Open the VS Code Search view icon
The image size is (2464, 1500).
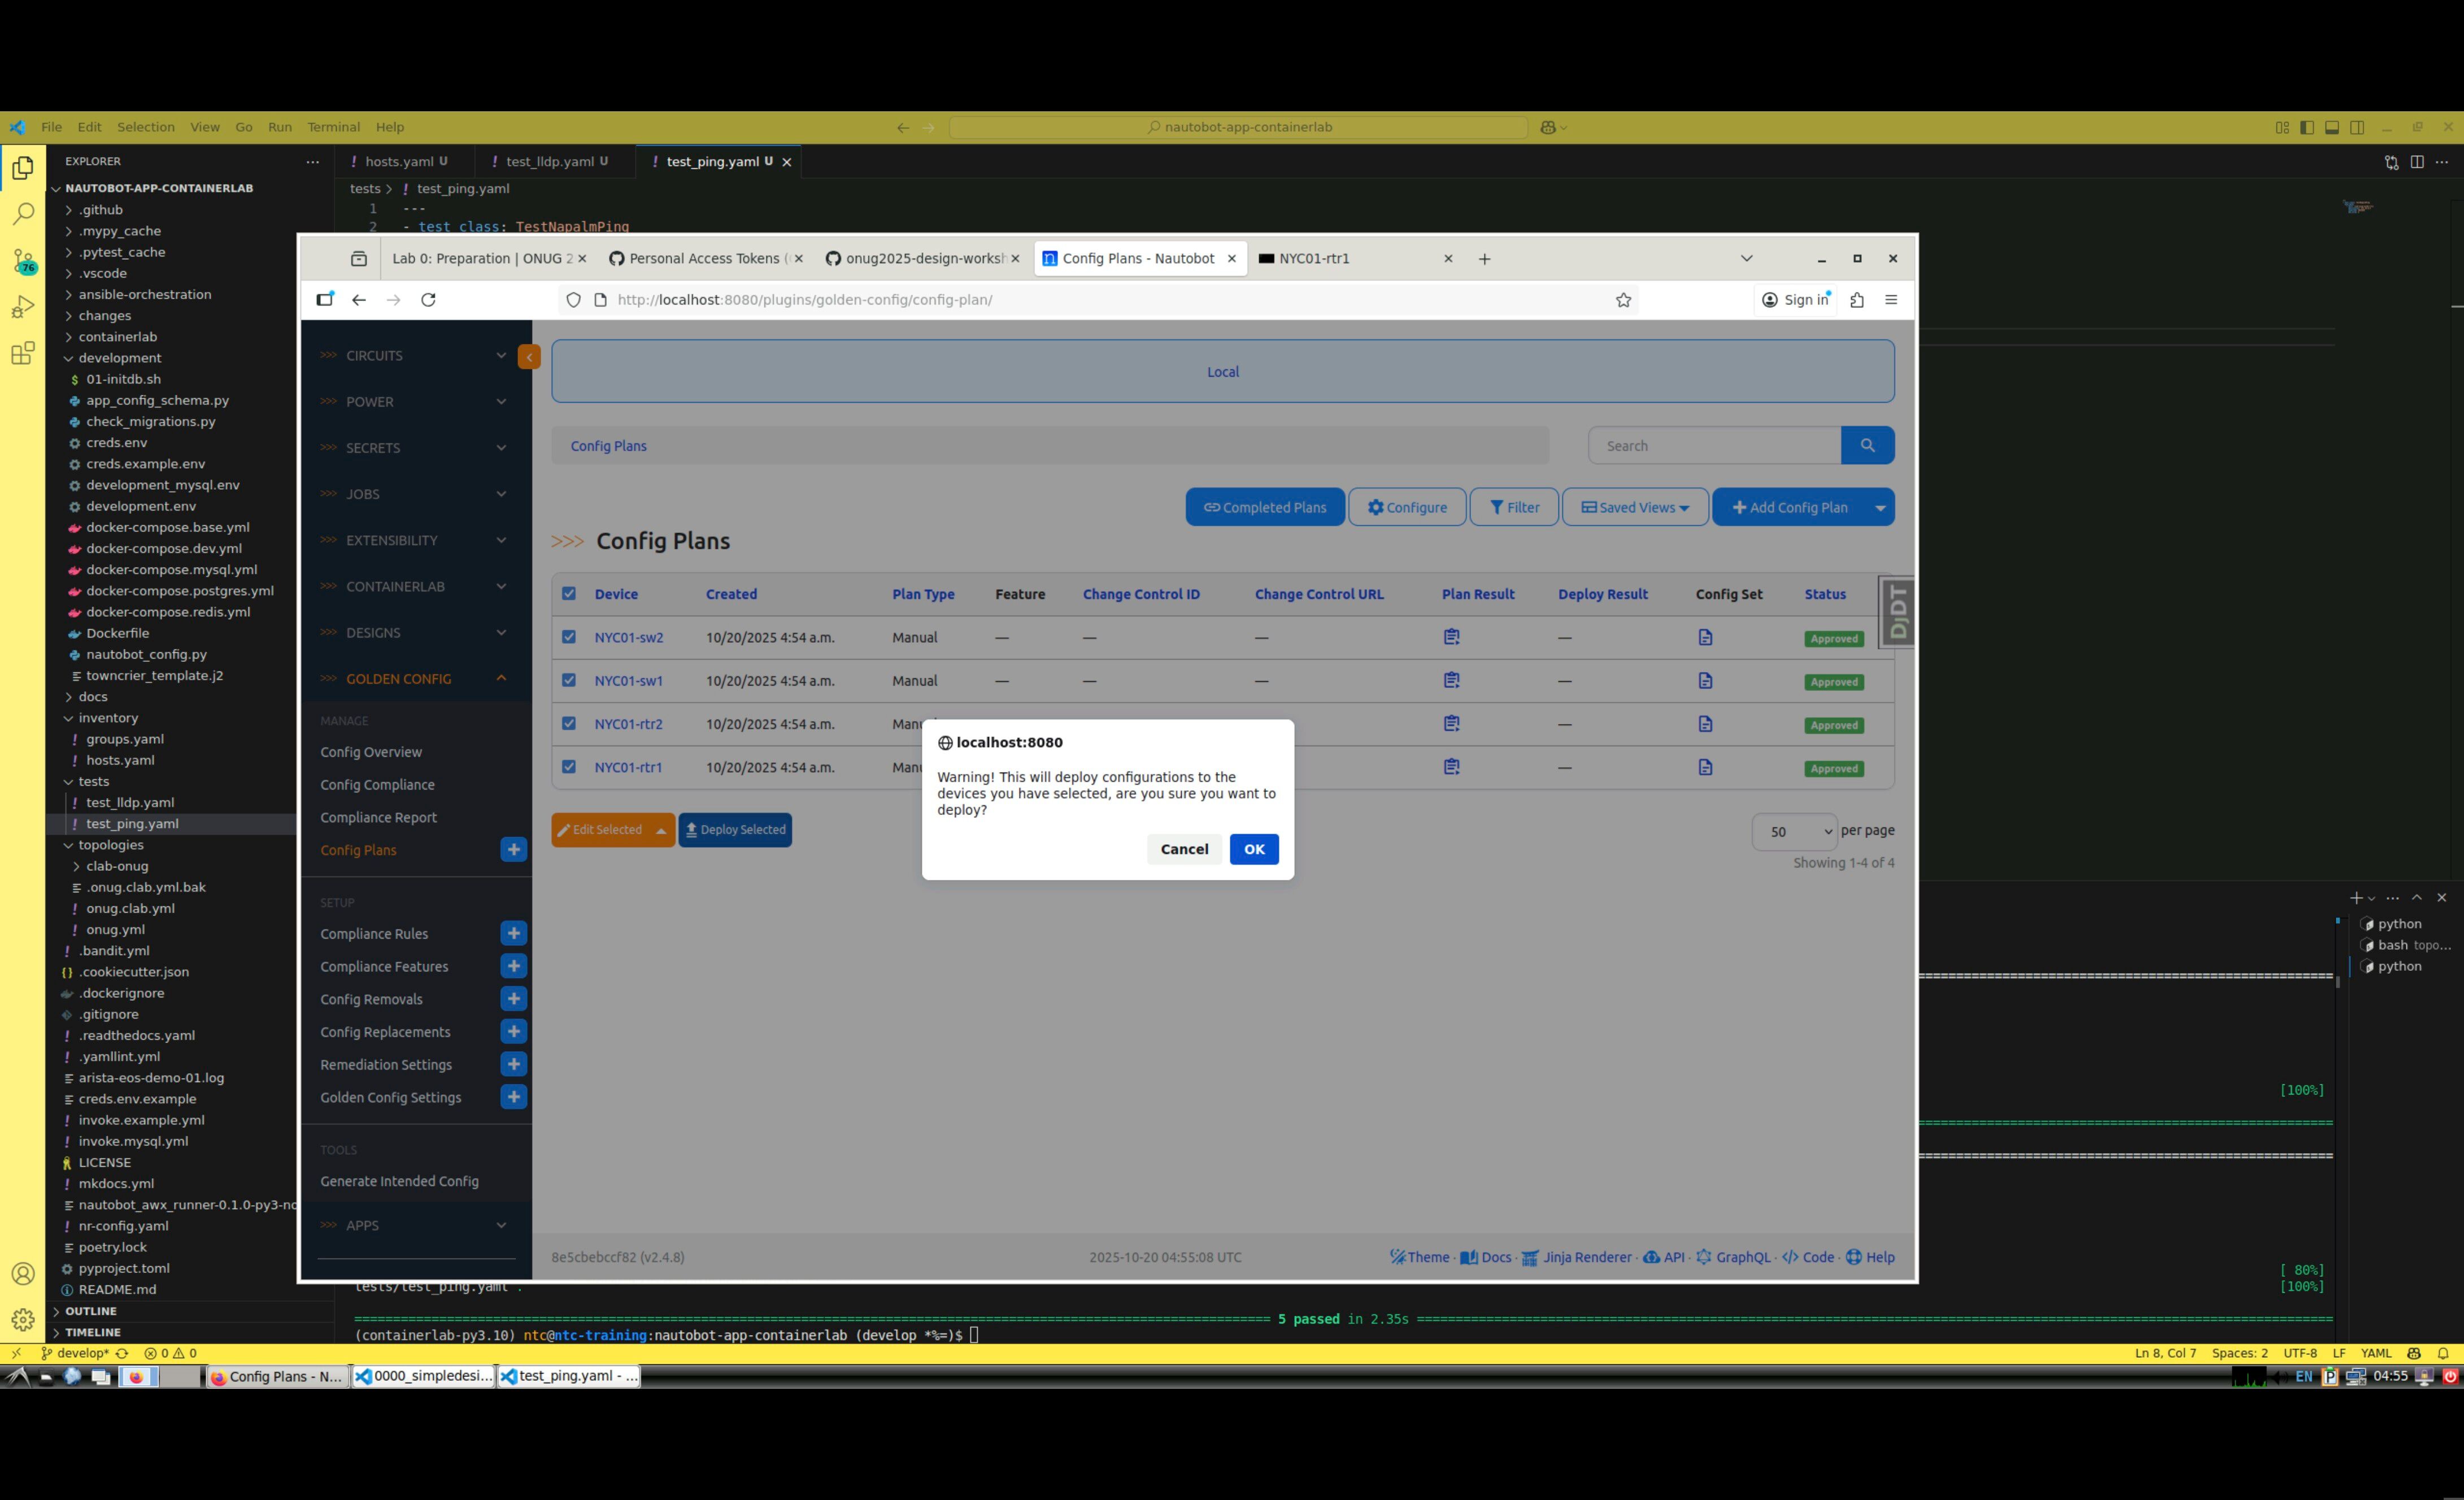tap(23, 214)
